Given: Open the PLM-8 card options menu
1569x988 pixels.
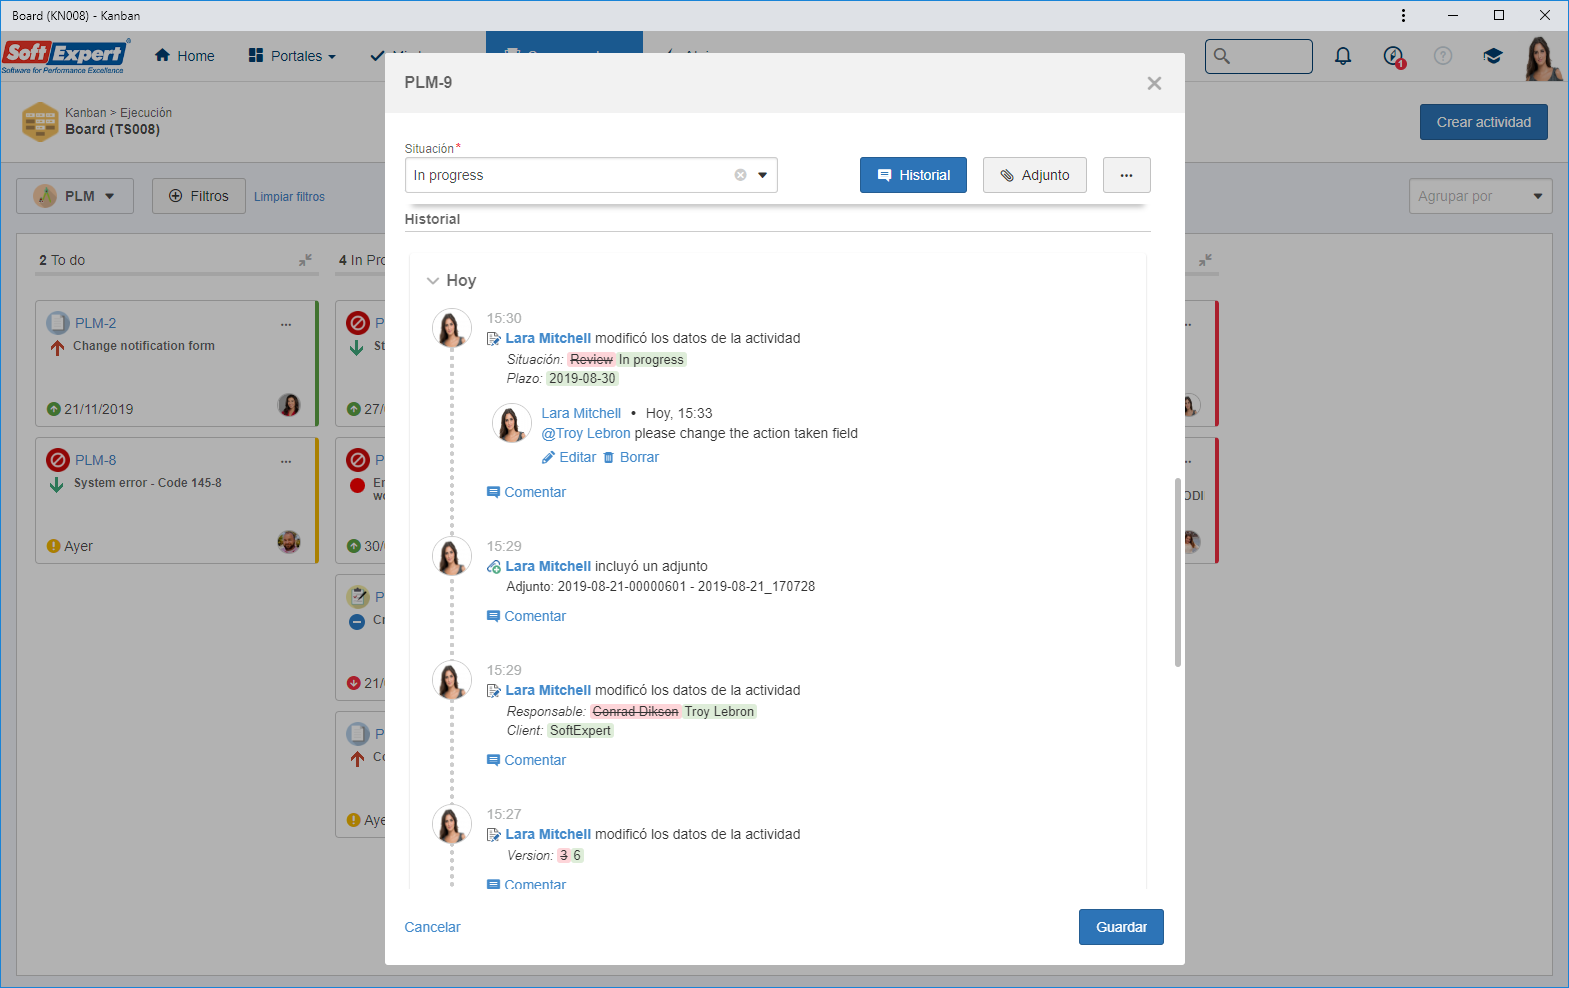Looking at the screenshot, I should 286,461.
